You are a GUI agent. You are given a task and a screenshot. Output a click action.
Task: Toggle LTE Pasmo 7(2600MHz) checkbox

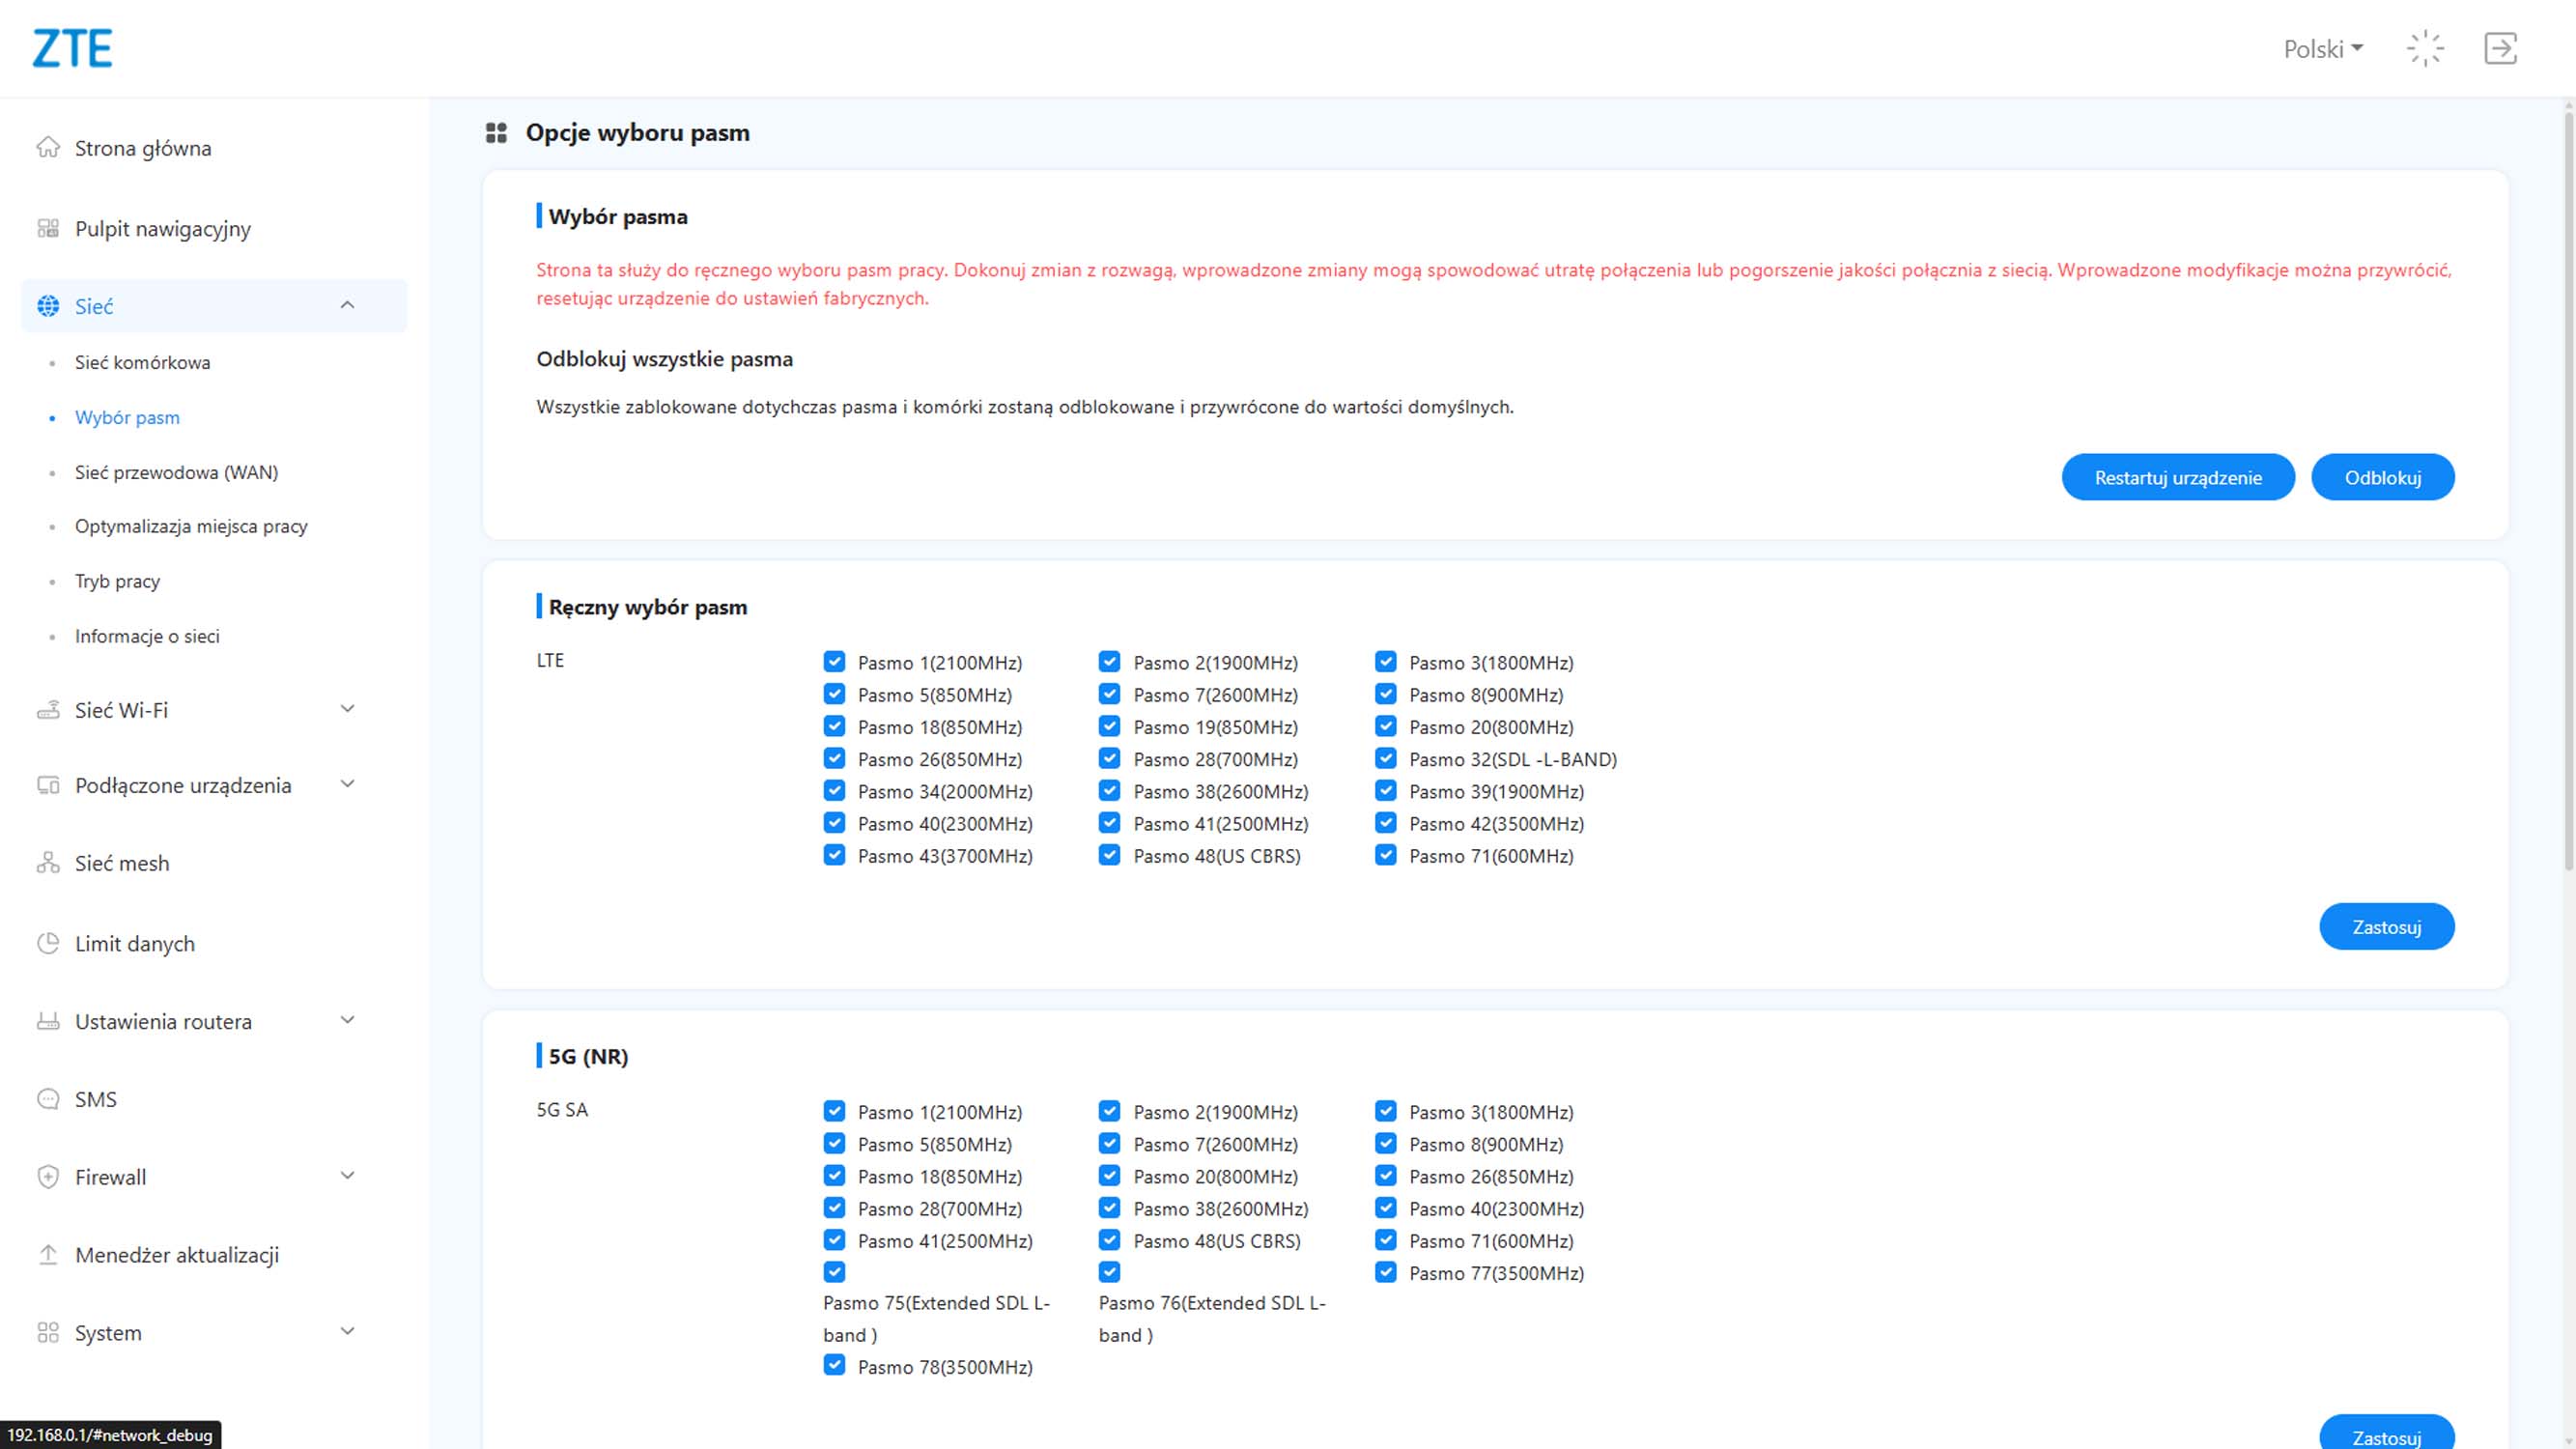1109,694
